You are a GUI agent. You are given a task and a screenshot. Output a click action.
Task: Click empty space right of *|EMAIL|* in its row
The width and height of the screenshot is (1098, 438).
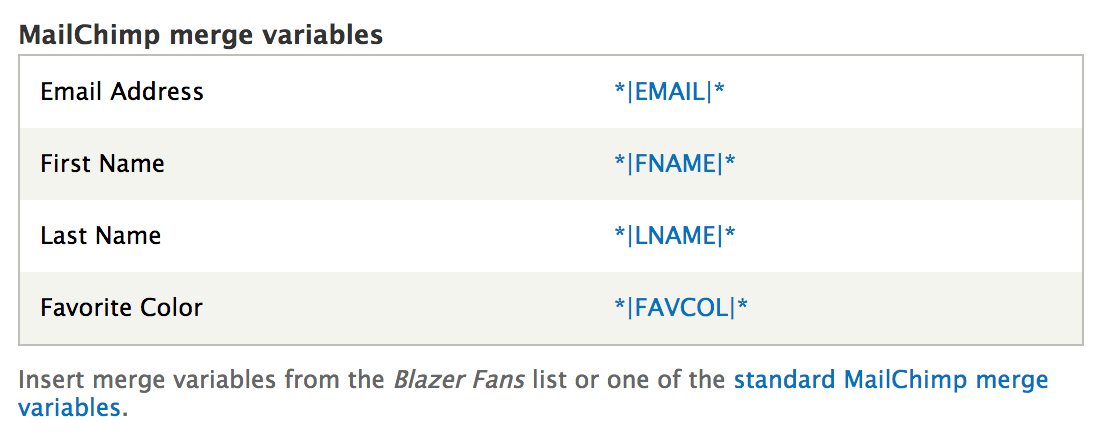pos(900,92)
